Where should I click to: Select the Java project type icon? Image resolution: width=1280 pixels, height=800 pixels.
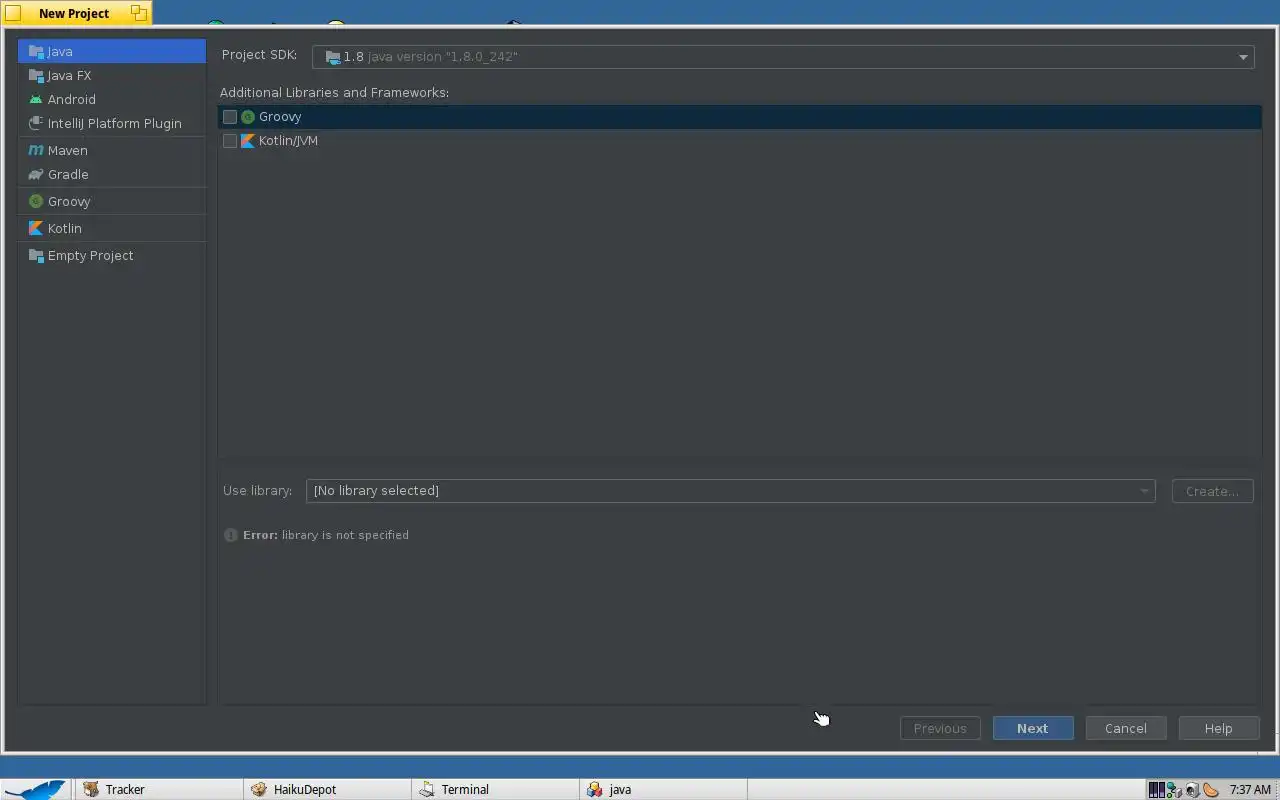36,51
